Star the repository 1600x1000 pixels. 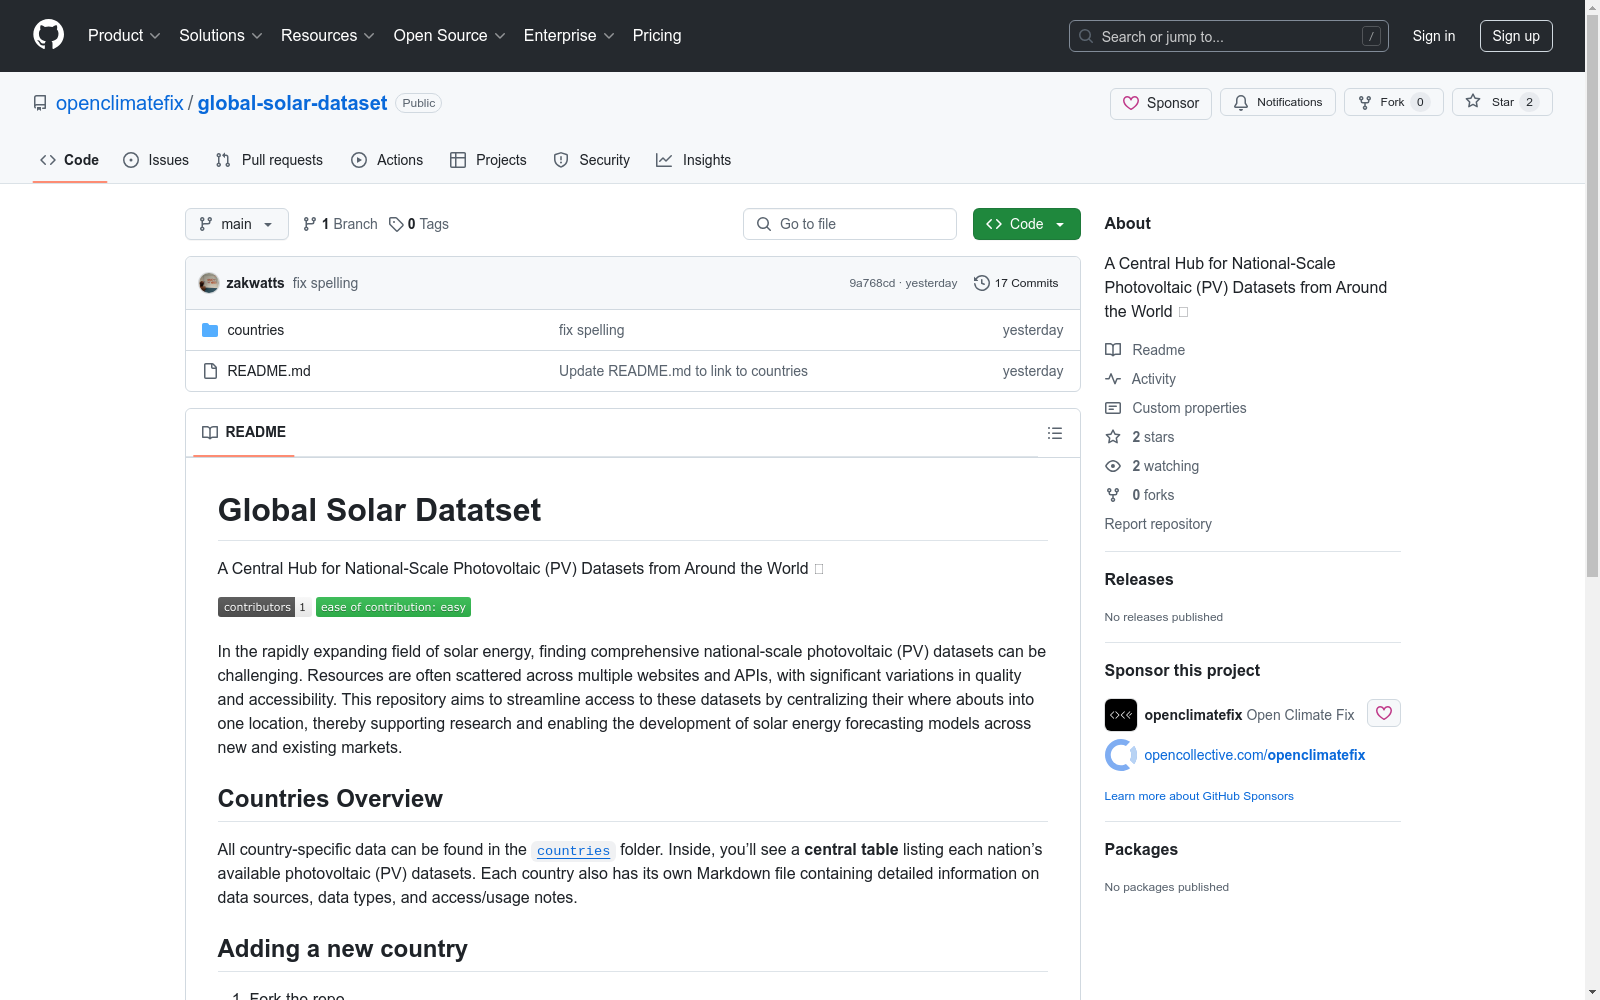point(1502,102)
